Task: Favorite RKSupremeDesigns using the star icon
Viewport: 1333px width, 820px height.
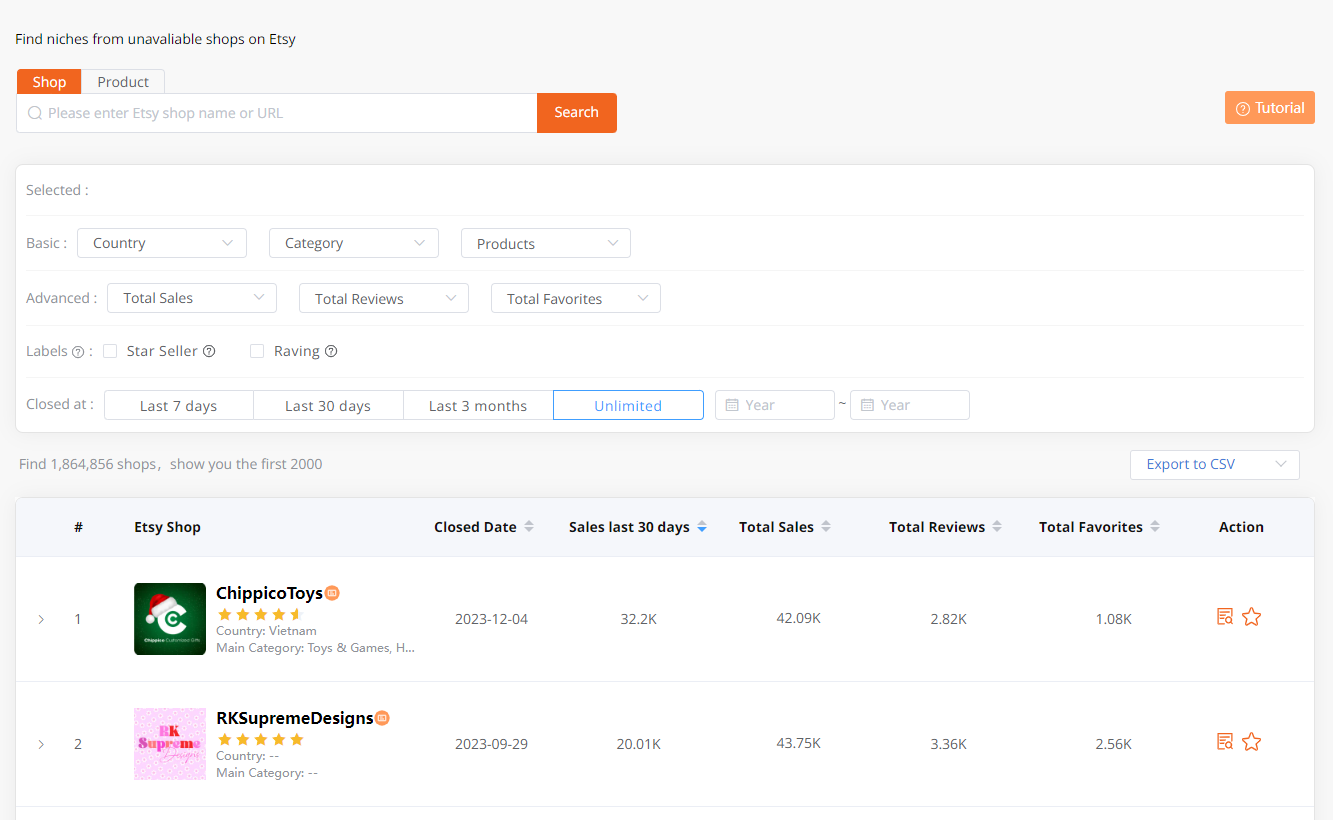Action: [1251, 742]
